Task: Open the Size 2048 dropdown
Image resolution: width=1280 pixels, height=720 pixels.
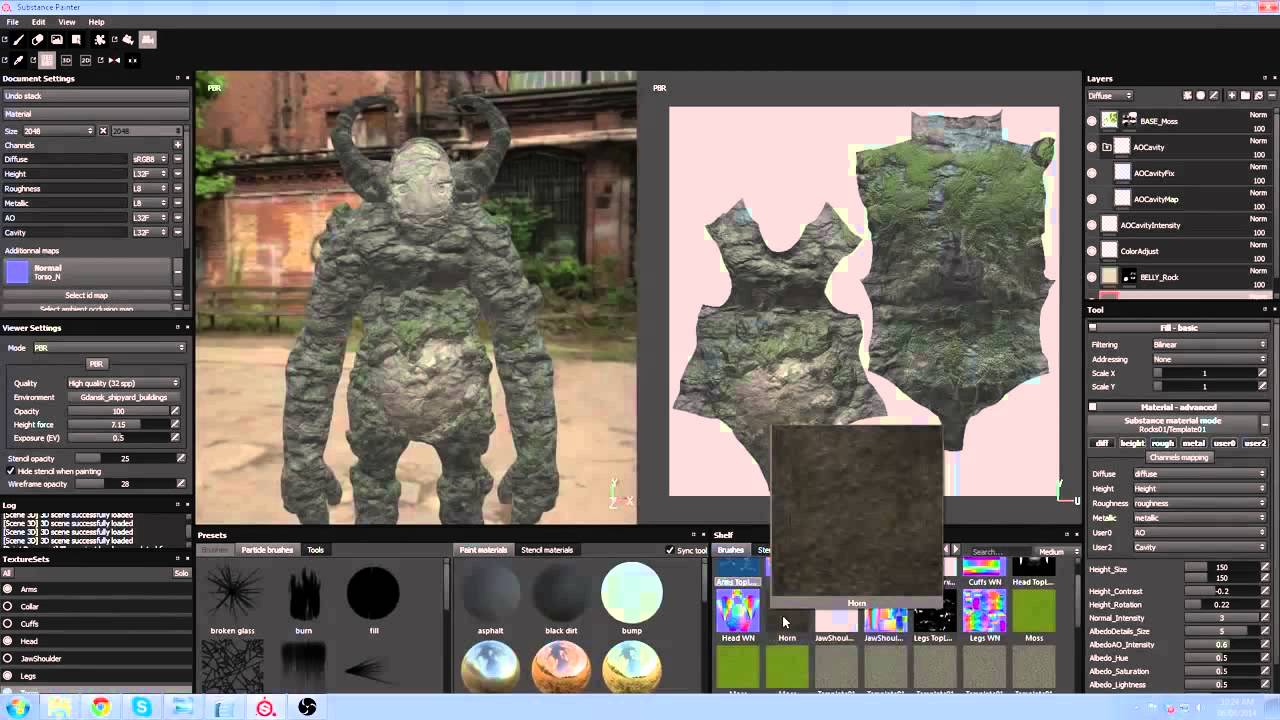Action: point(59,131)
